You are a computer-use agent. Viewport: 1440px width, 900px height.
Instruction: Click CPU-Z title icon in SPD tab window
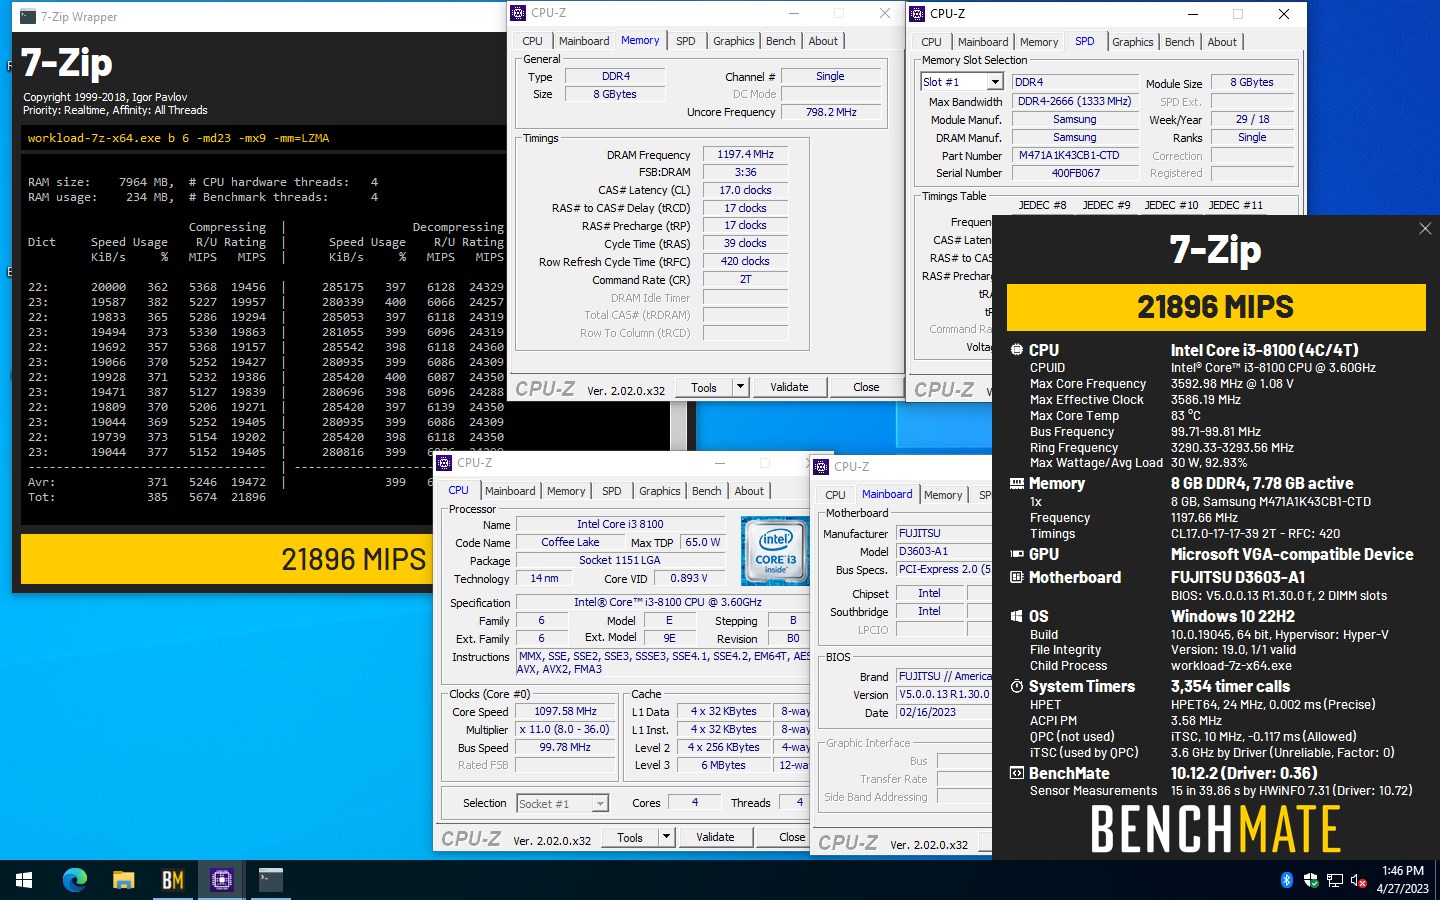[x=917, y=13]
